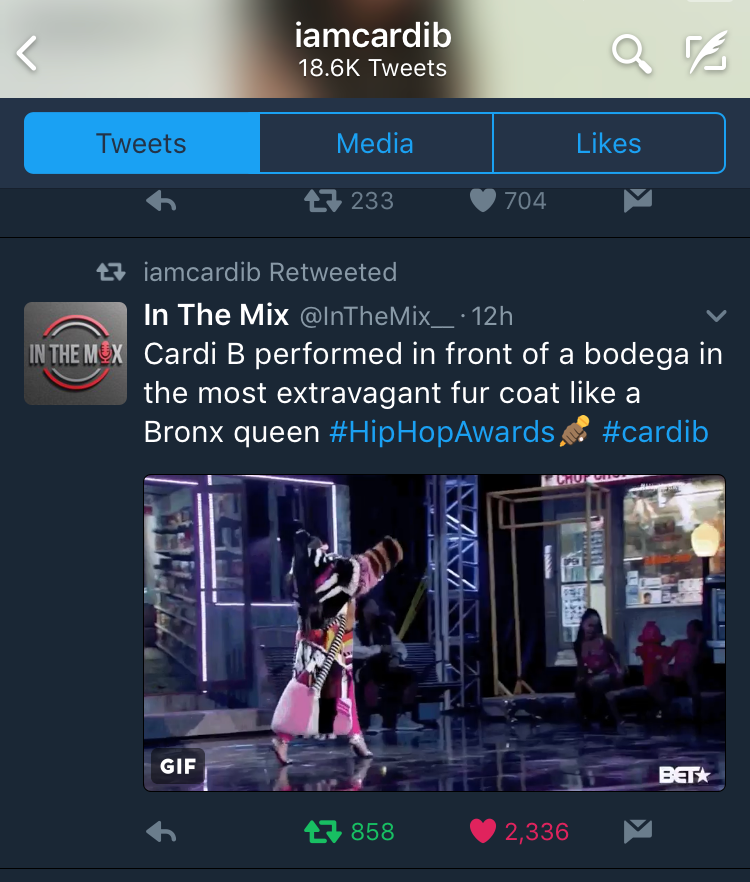750x882 pixels.
Task: Open search with the magnifying glass icon
Action: [631, 53]
